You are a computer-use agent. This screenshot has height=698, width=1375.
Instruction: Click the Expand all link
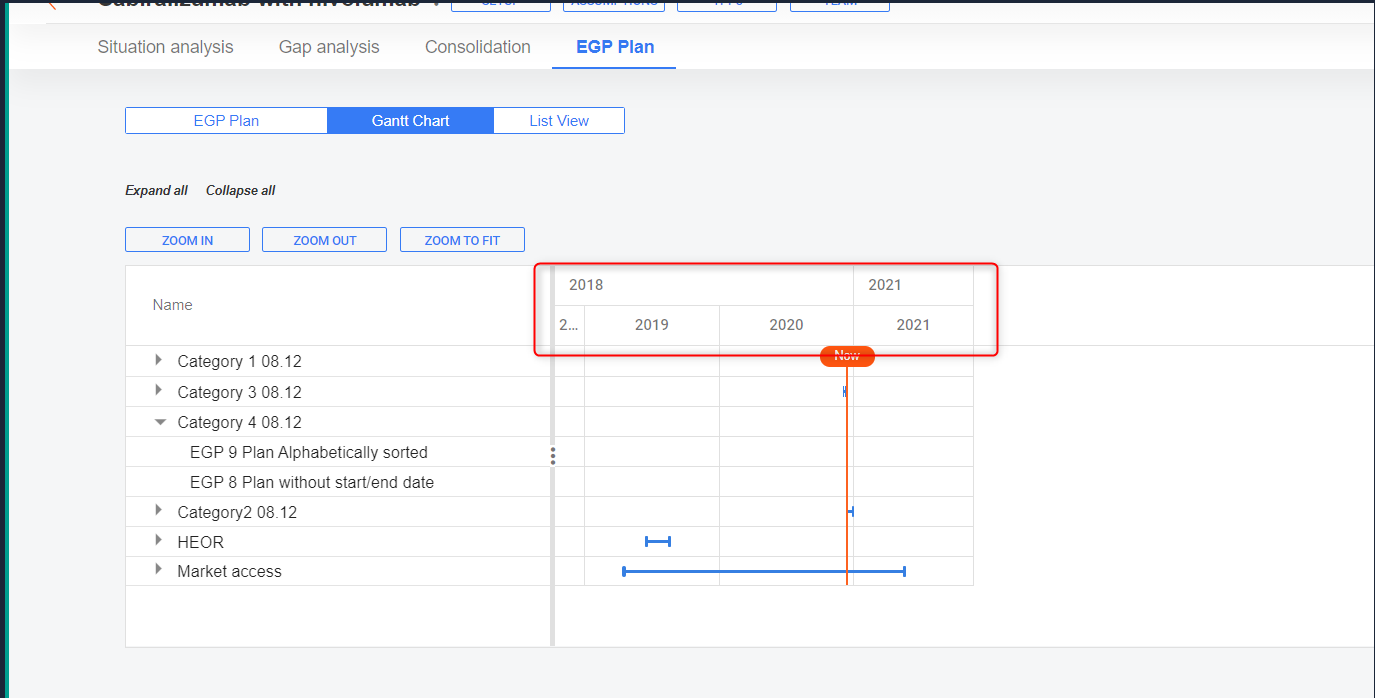156,191
